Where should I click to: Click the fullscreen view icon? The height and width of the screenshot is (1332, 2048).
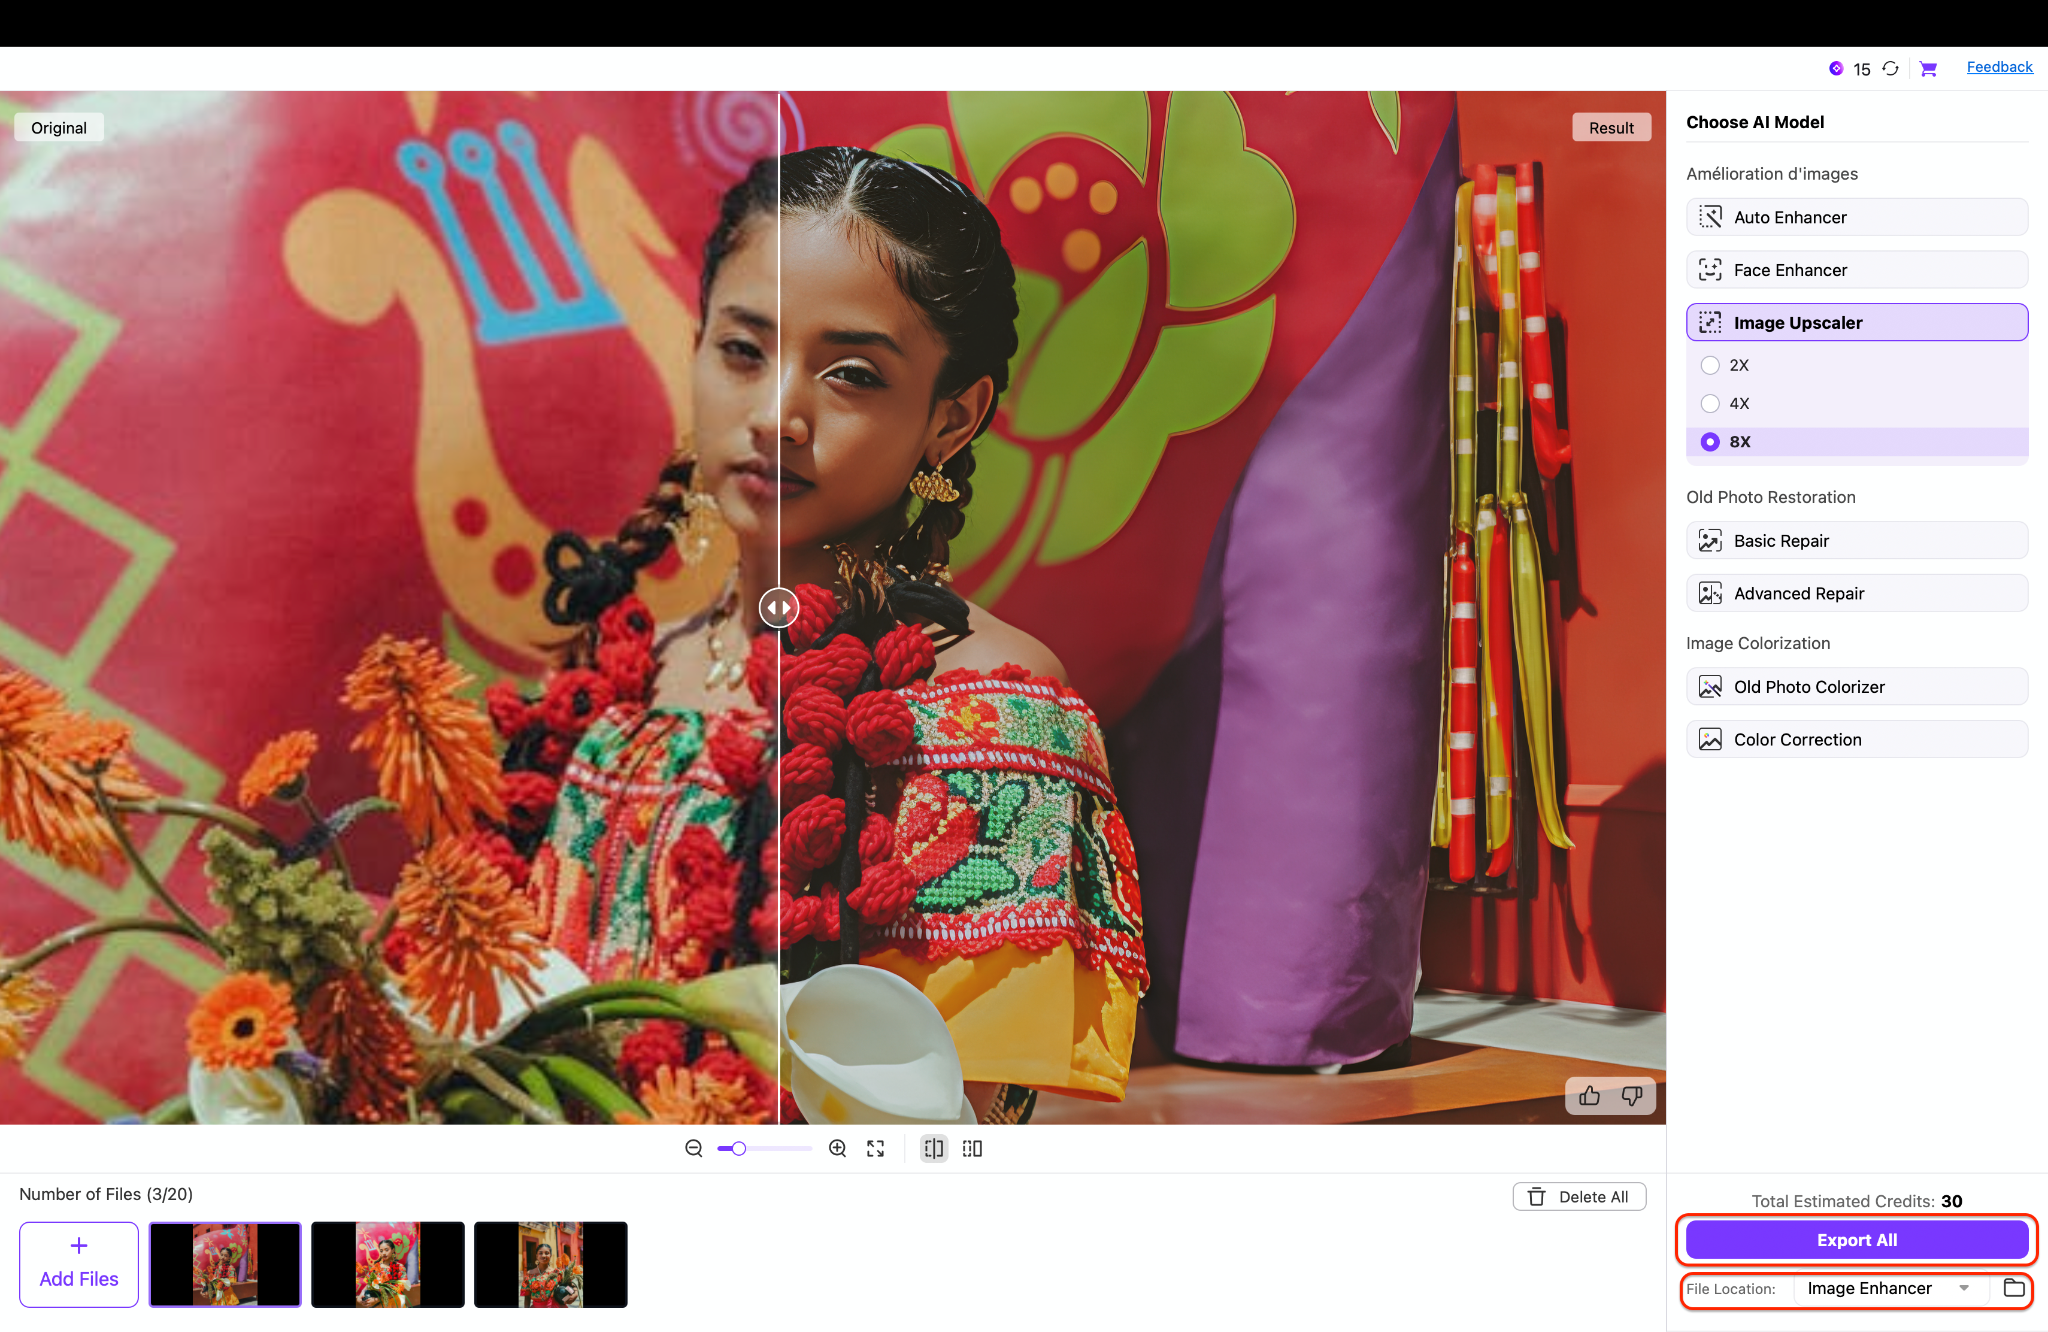coord(875,1148)
